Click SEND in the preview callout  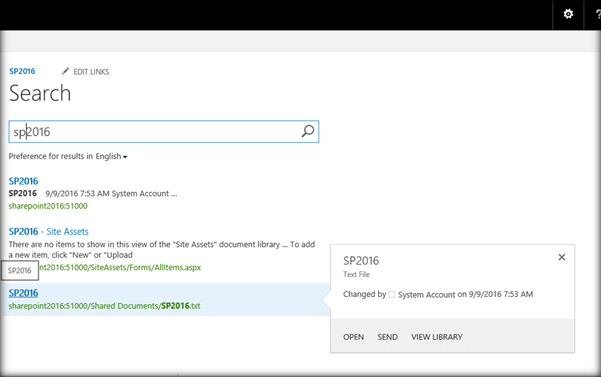[x=388, y=337]
